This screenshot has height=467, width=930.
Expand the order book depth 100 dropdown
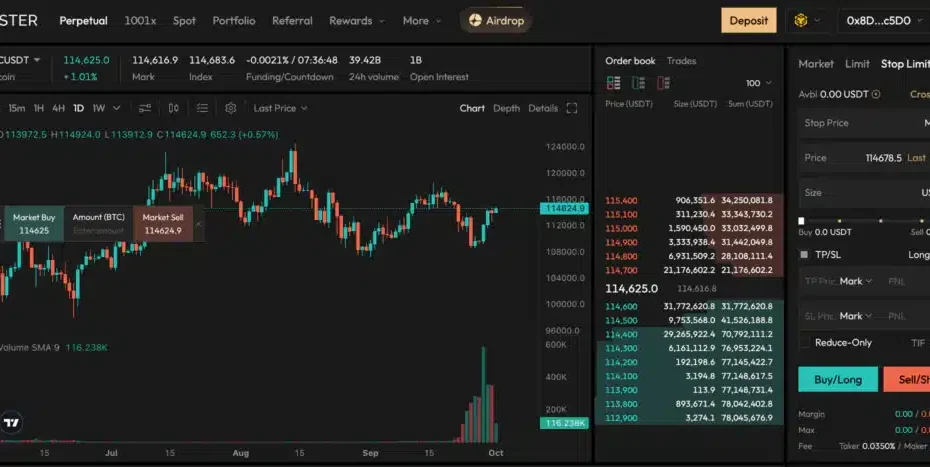pos(759,83)
